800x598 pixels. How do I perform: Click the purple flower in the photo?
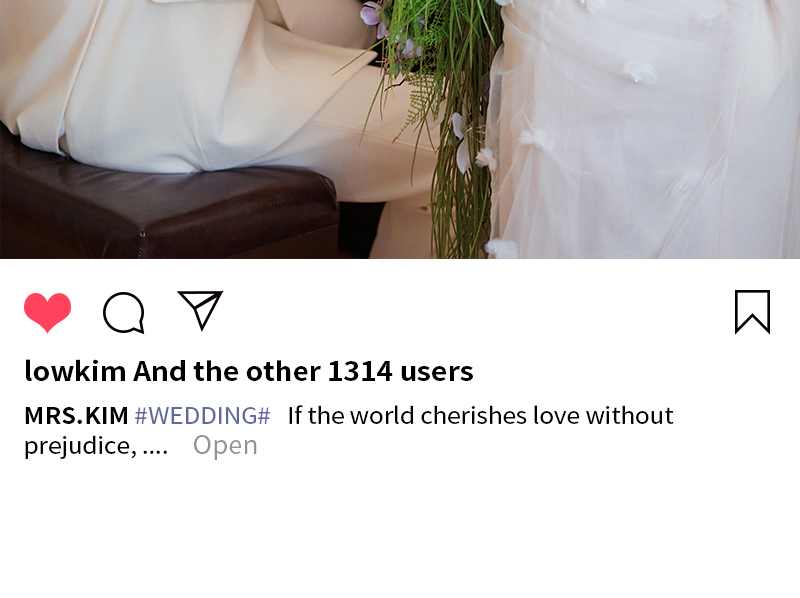tap(371, 14)
